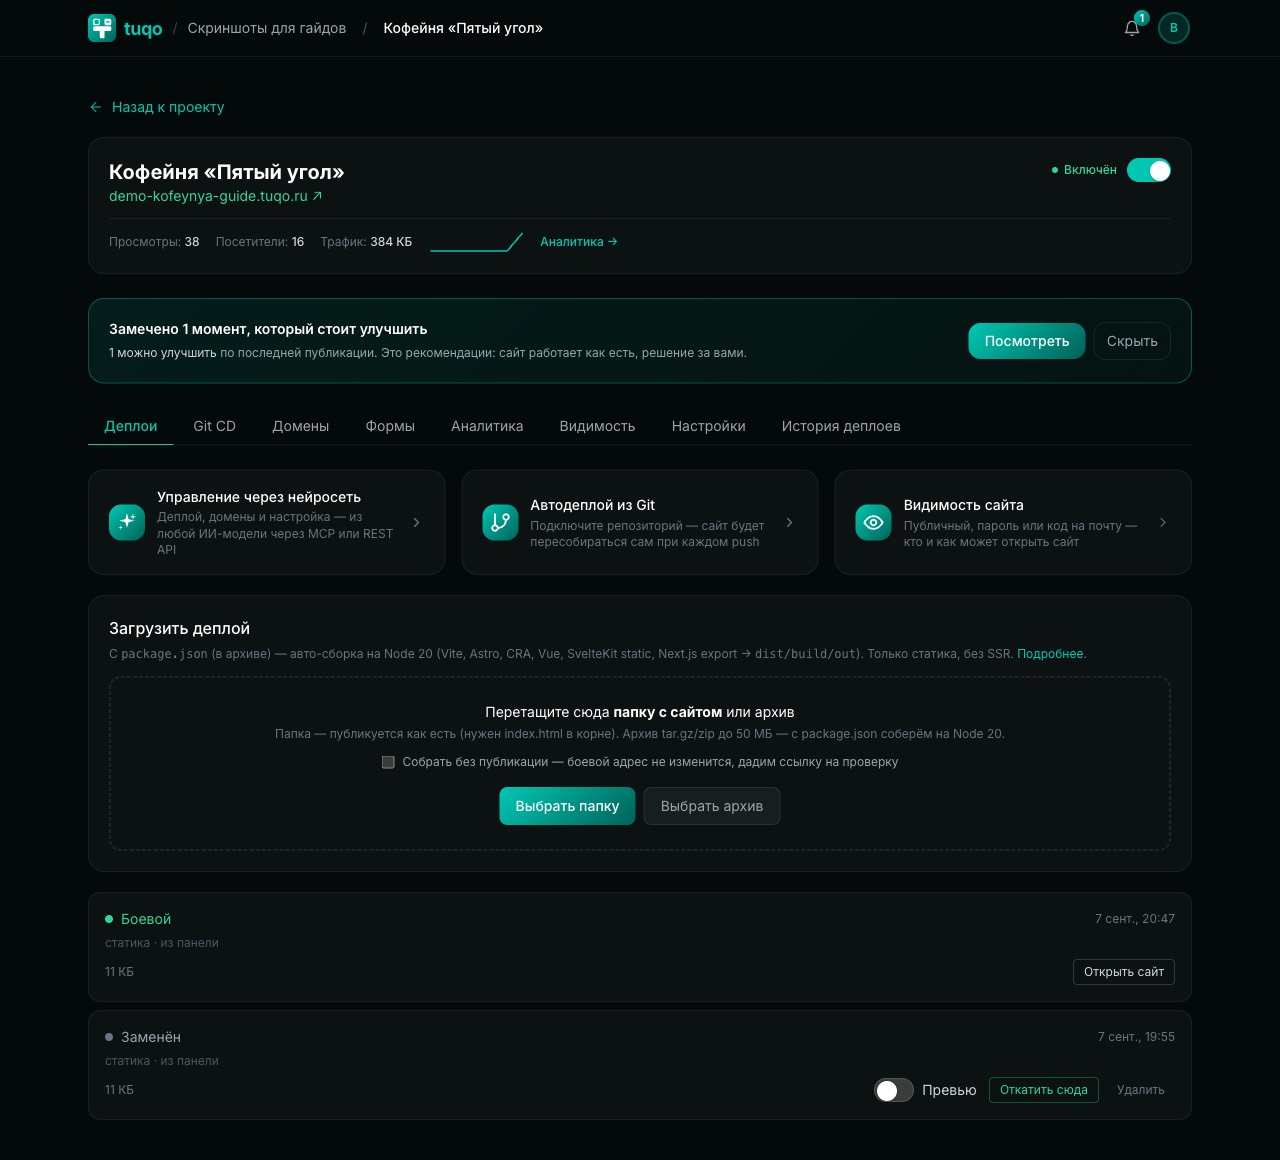Click the tuqo brand name in header

coord(143,29)
